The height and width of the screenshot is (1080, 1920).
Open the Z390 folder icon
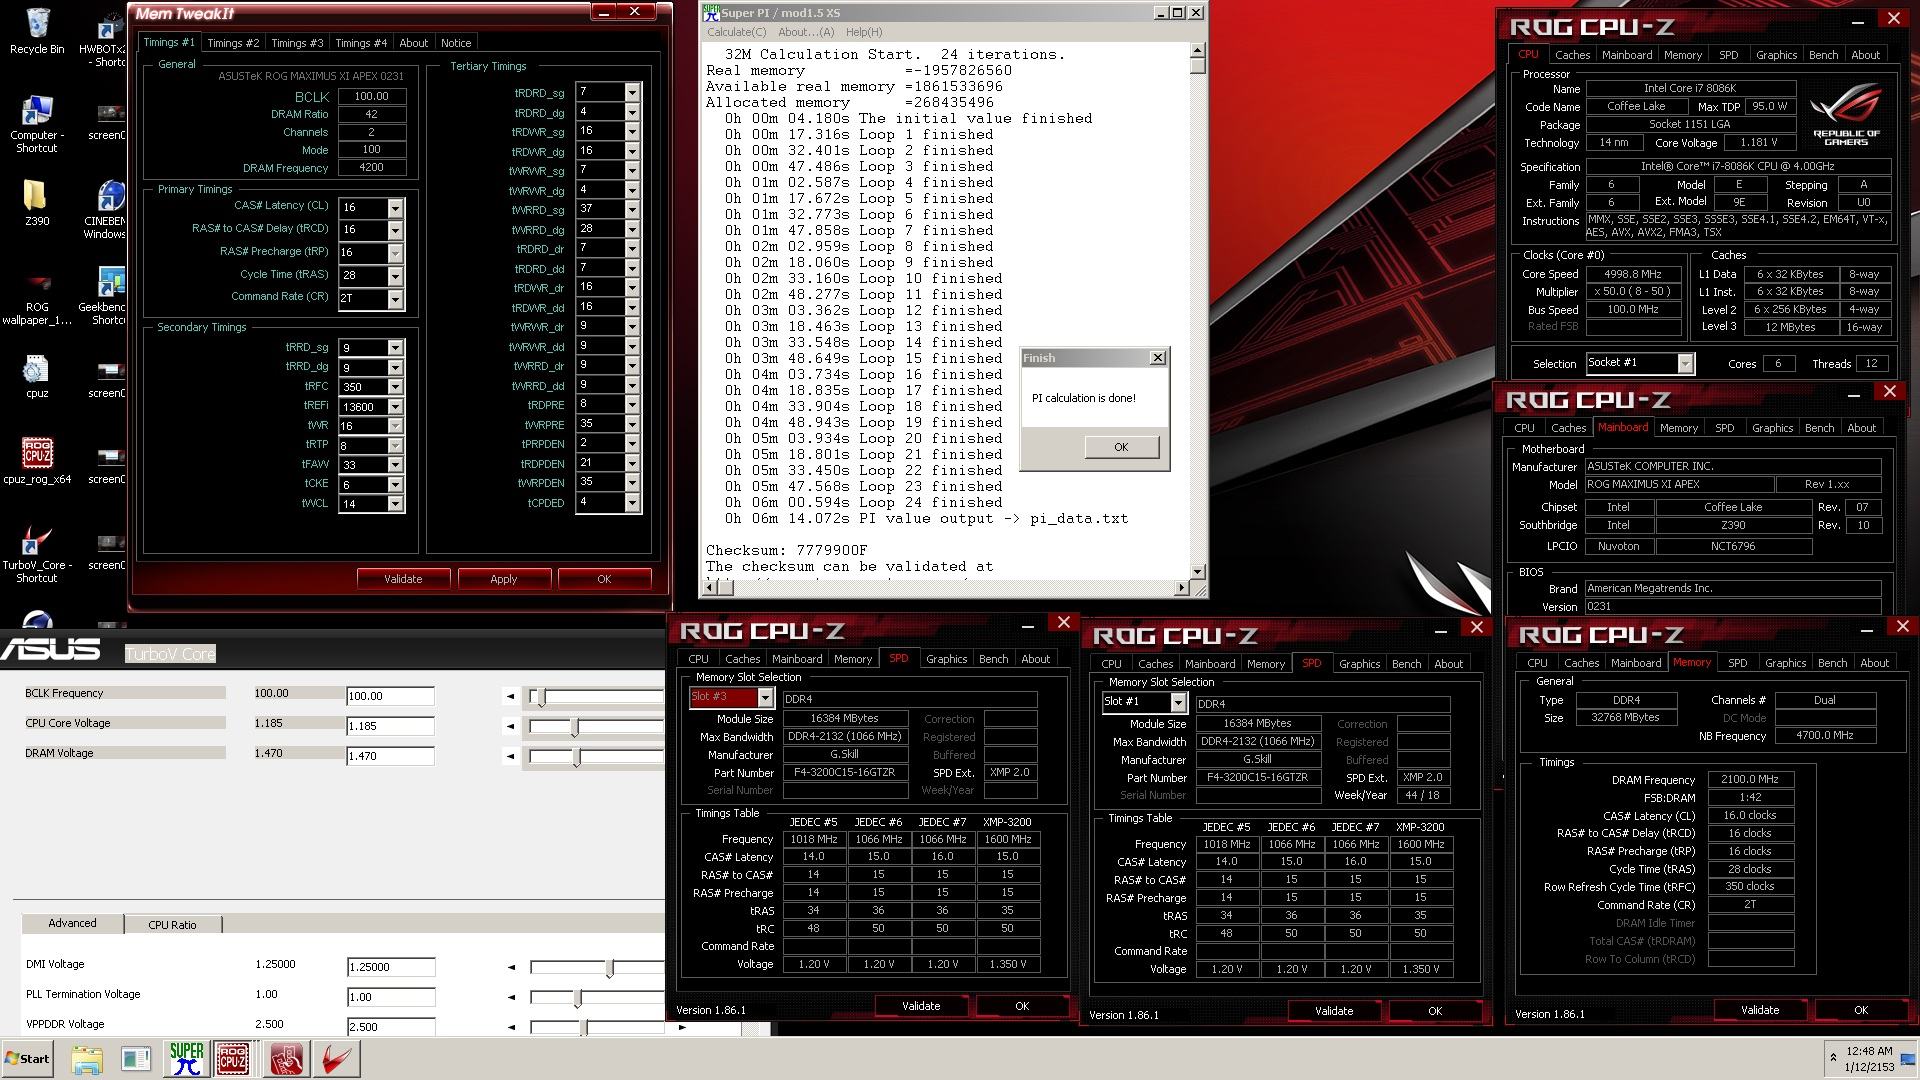[x=37, y=203]
